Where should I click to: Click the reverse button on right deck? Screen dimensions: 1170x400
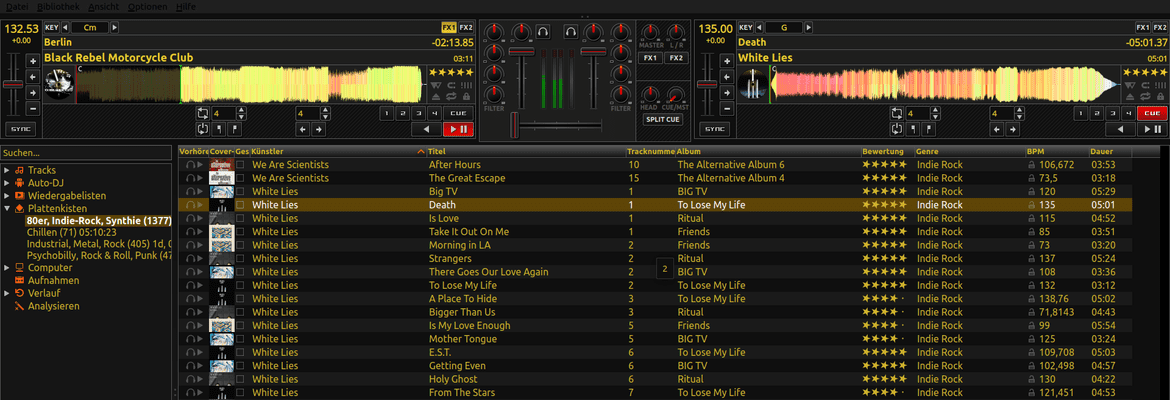pos(1121,129)
